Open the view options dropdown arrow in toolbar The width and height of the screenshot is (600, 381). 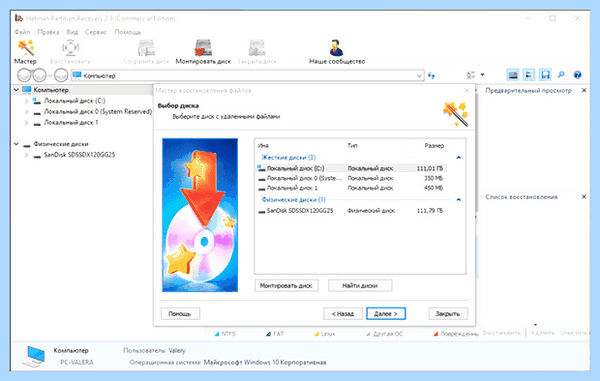pyautogui.click(x=483, y=75)
